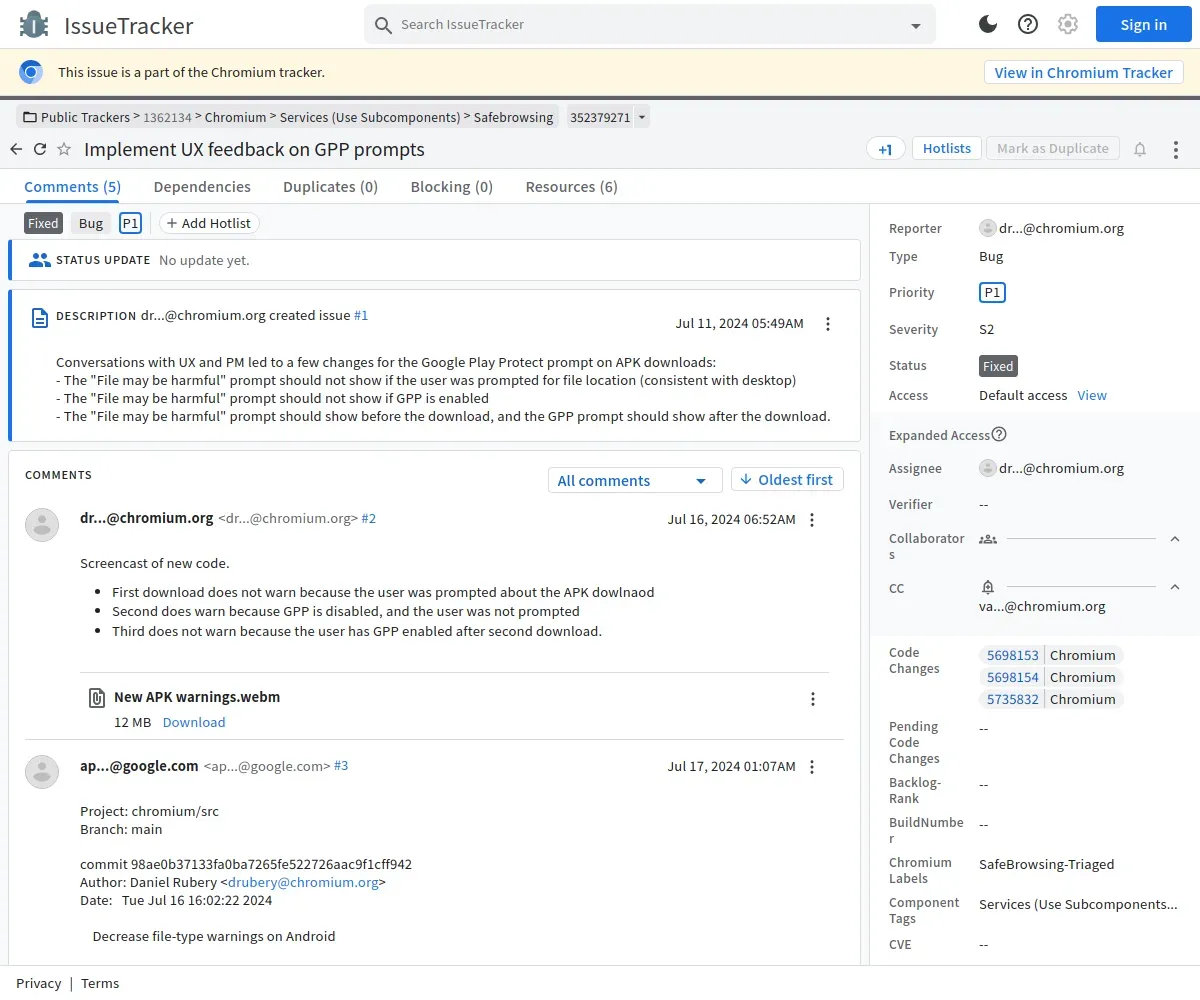The width and height of the screenshot is (1200, 1000).
Task: Open issue-level three-dot menu beside bell
Action: coord(1176,149)
